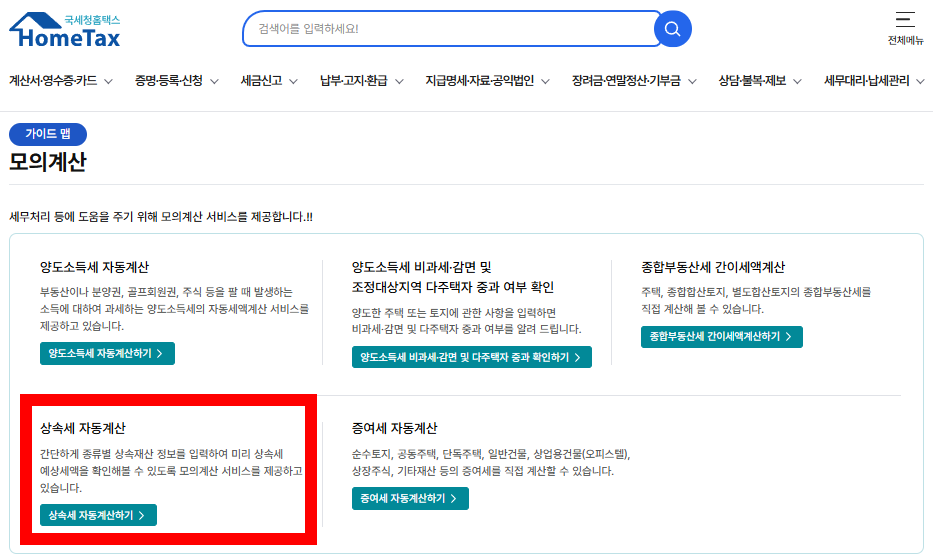
Task: Open the 상담·불복·제보 menu
Action: pyautogui.click(x=752, y=80)
